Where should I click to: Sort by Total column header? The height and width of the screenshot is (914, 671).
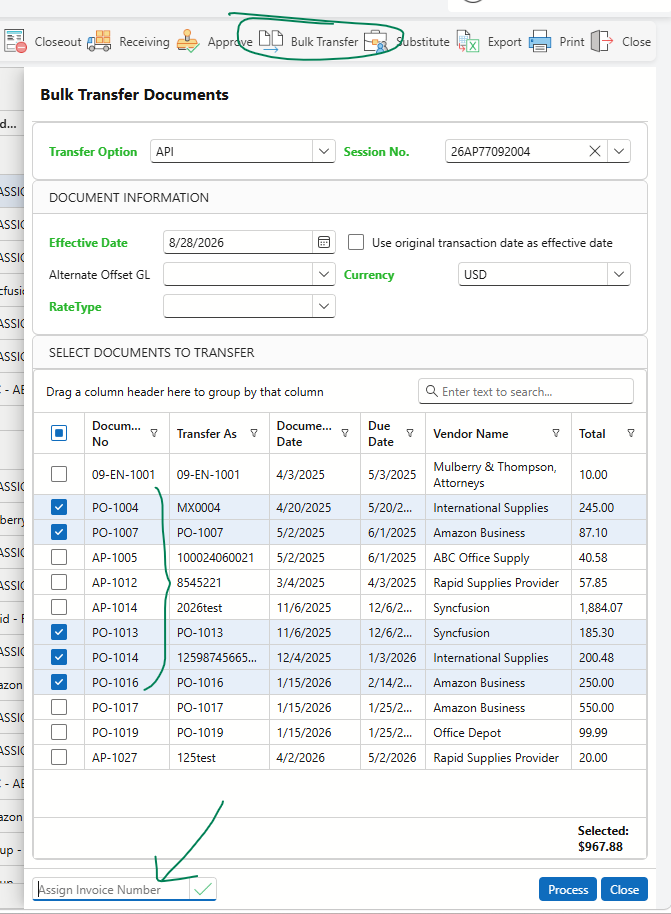pos(592,434)
